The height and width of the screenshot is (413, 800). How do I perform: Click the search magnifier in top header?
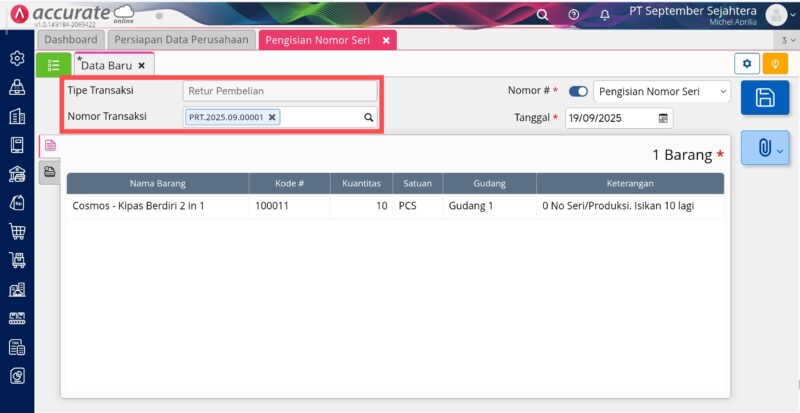pyautogui.click(x=542, y=15)
